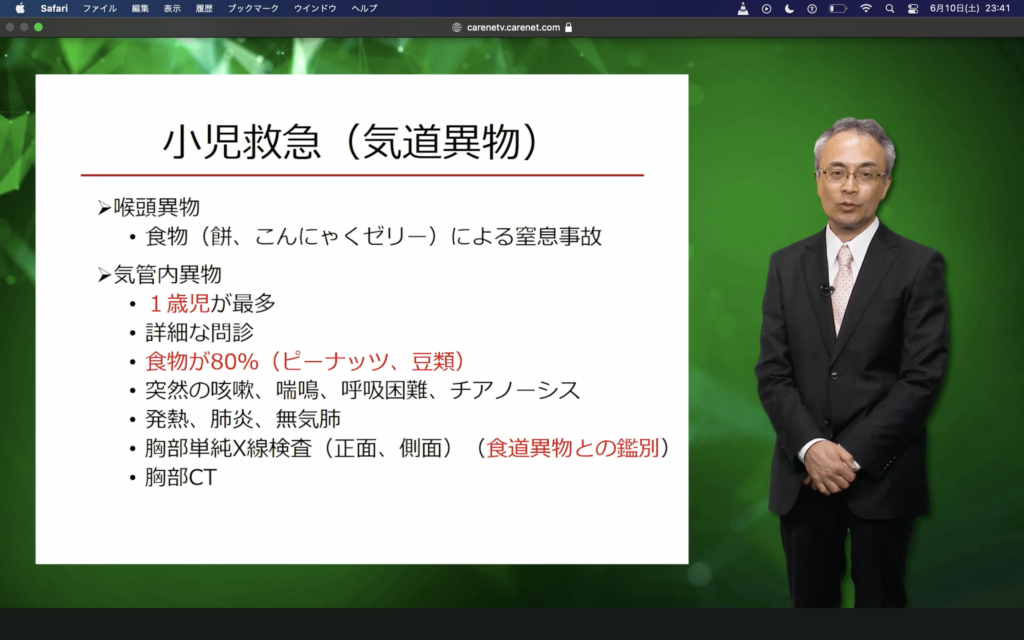The height and width of the screenshot is (640, 1024).
Task: Open the ファイル menu
Action: (x=99, y=8)
